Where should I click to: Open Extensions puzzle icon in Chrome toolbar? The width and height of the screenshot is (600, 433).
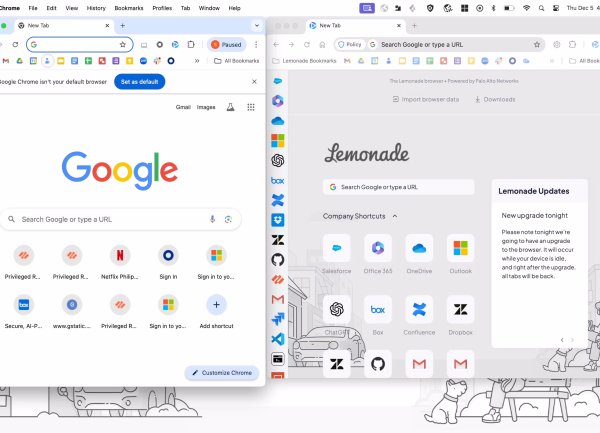coord(191,45)
